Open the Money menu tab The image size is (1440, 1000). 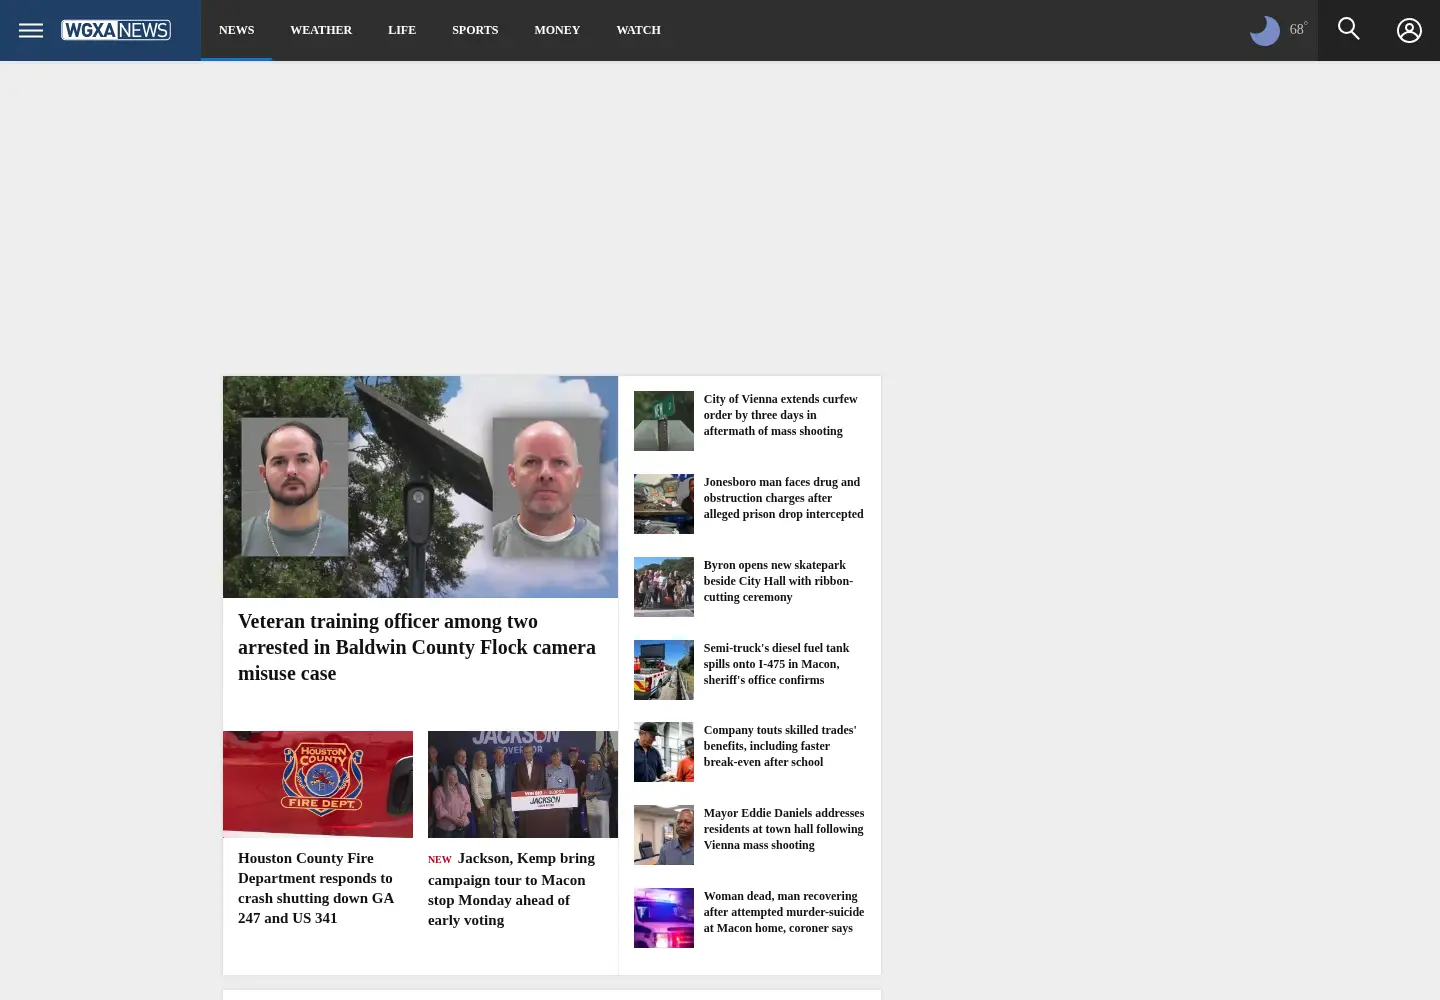point(557,30)
